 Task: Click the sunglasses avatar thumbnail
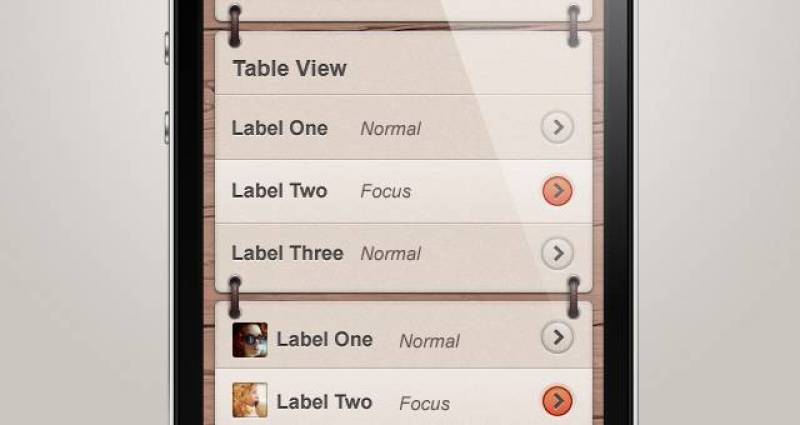pos(249,340)
